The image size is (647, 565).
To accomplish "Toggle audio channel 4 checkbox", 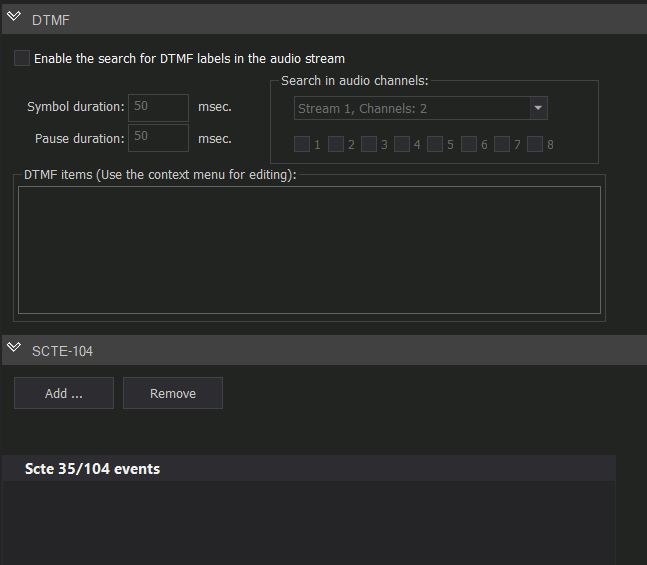I will 401,144.
